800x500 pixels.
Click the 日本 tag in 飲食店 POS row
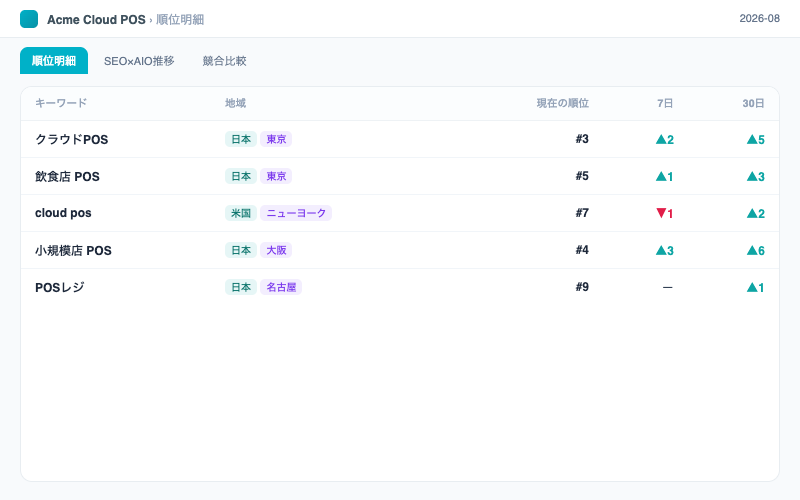click(241, 176)
